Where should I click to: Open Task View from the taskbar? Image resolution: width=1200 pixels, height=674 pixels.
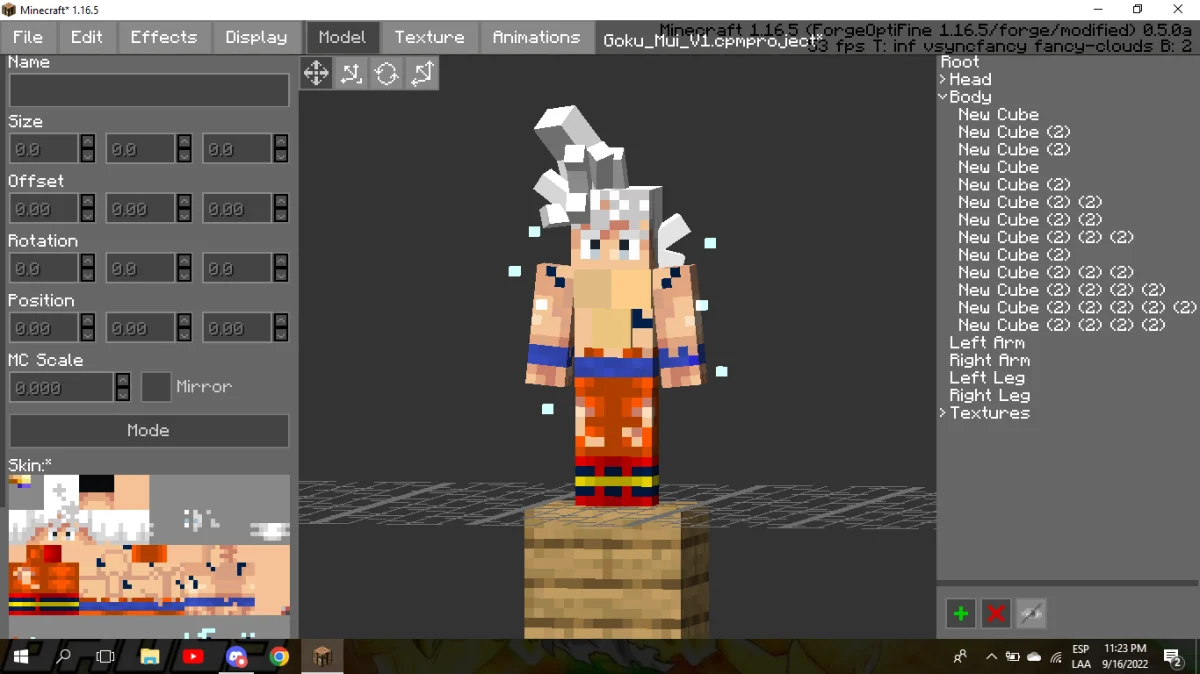pyautogui.click(x=106, y=657)
